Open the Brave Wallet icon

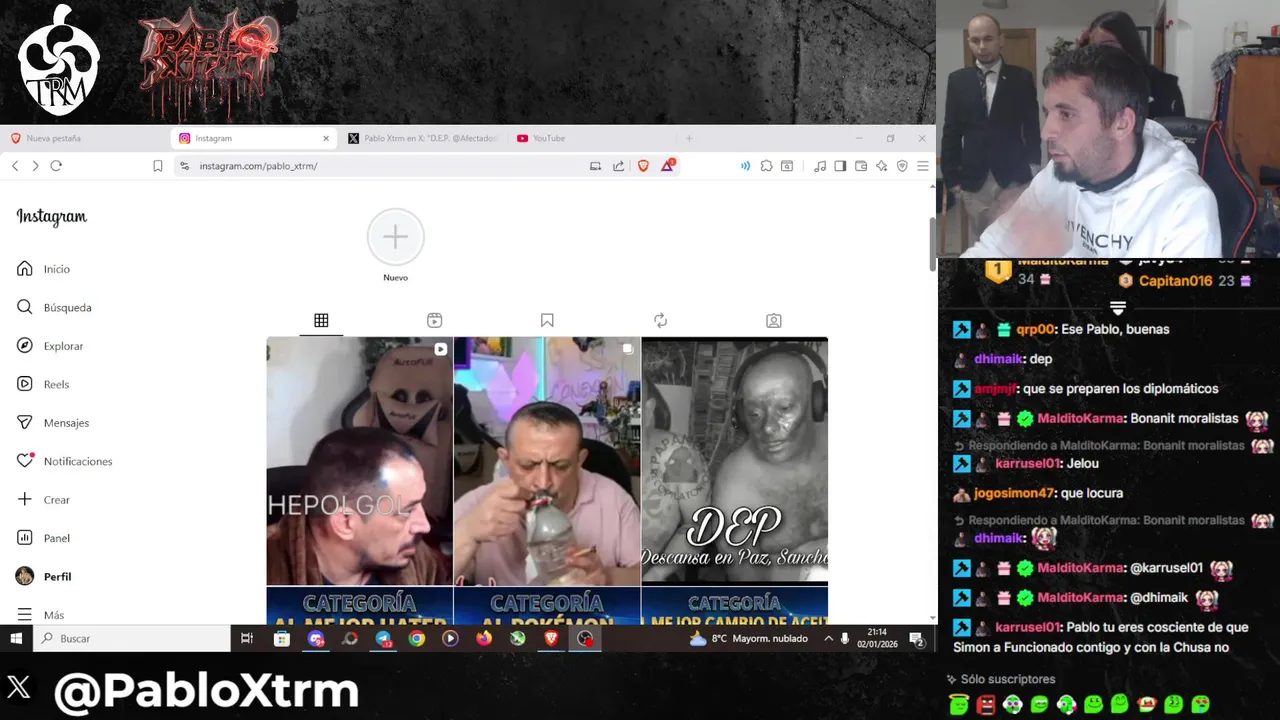coord(861,166)
